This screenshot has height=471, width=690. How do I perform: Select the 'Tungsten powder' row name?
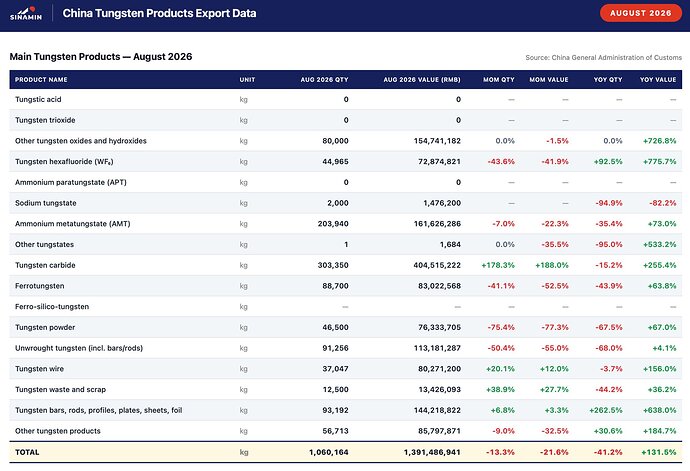point(45,327)
